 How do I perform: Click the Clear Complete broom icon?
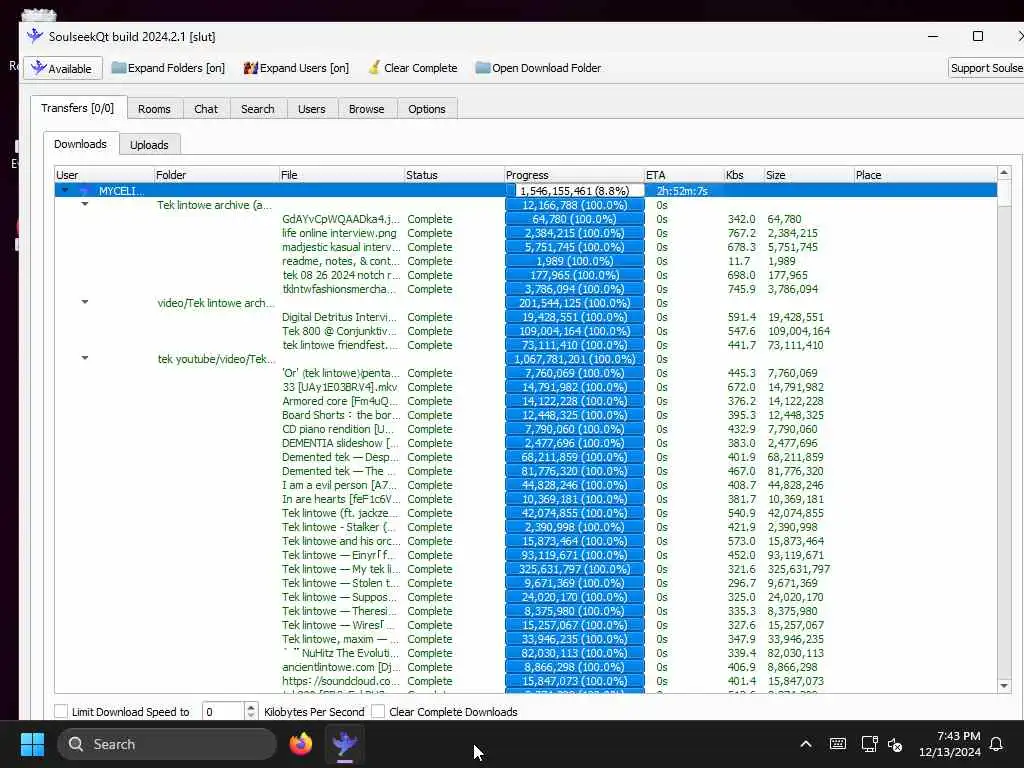point(374,67)
